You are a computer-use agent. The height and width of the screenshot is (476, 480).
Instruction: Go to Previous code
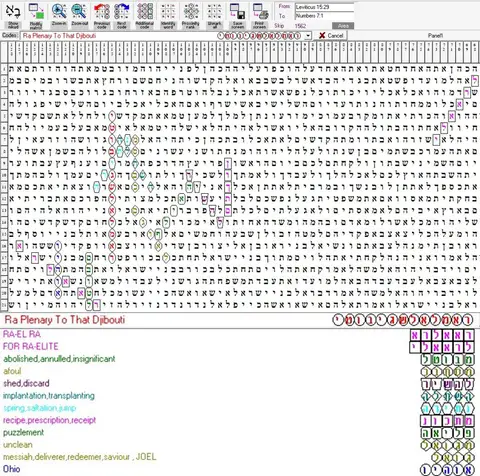pyautogui.click(x=102, y=15)
